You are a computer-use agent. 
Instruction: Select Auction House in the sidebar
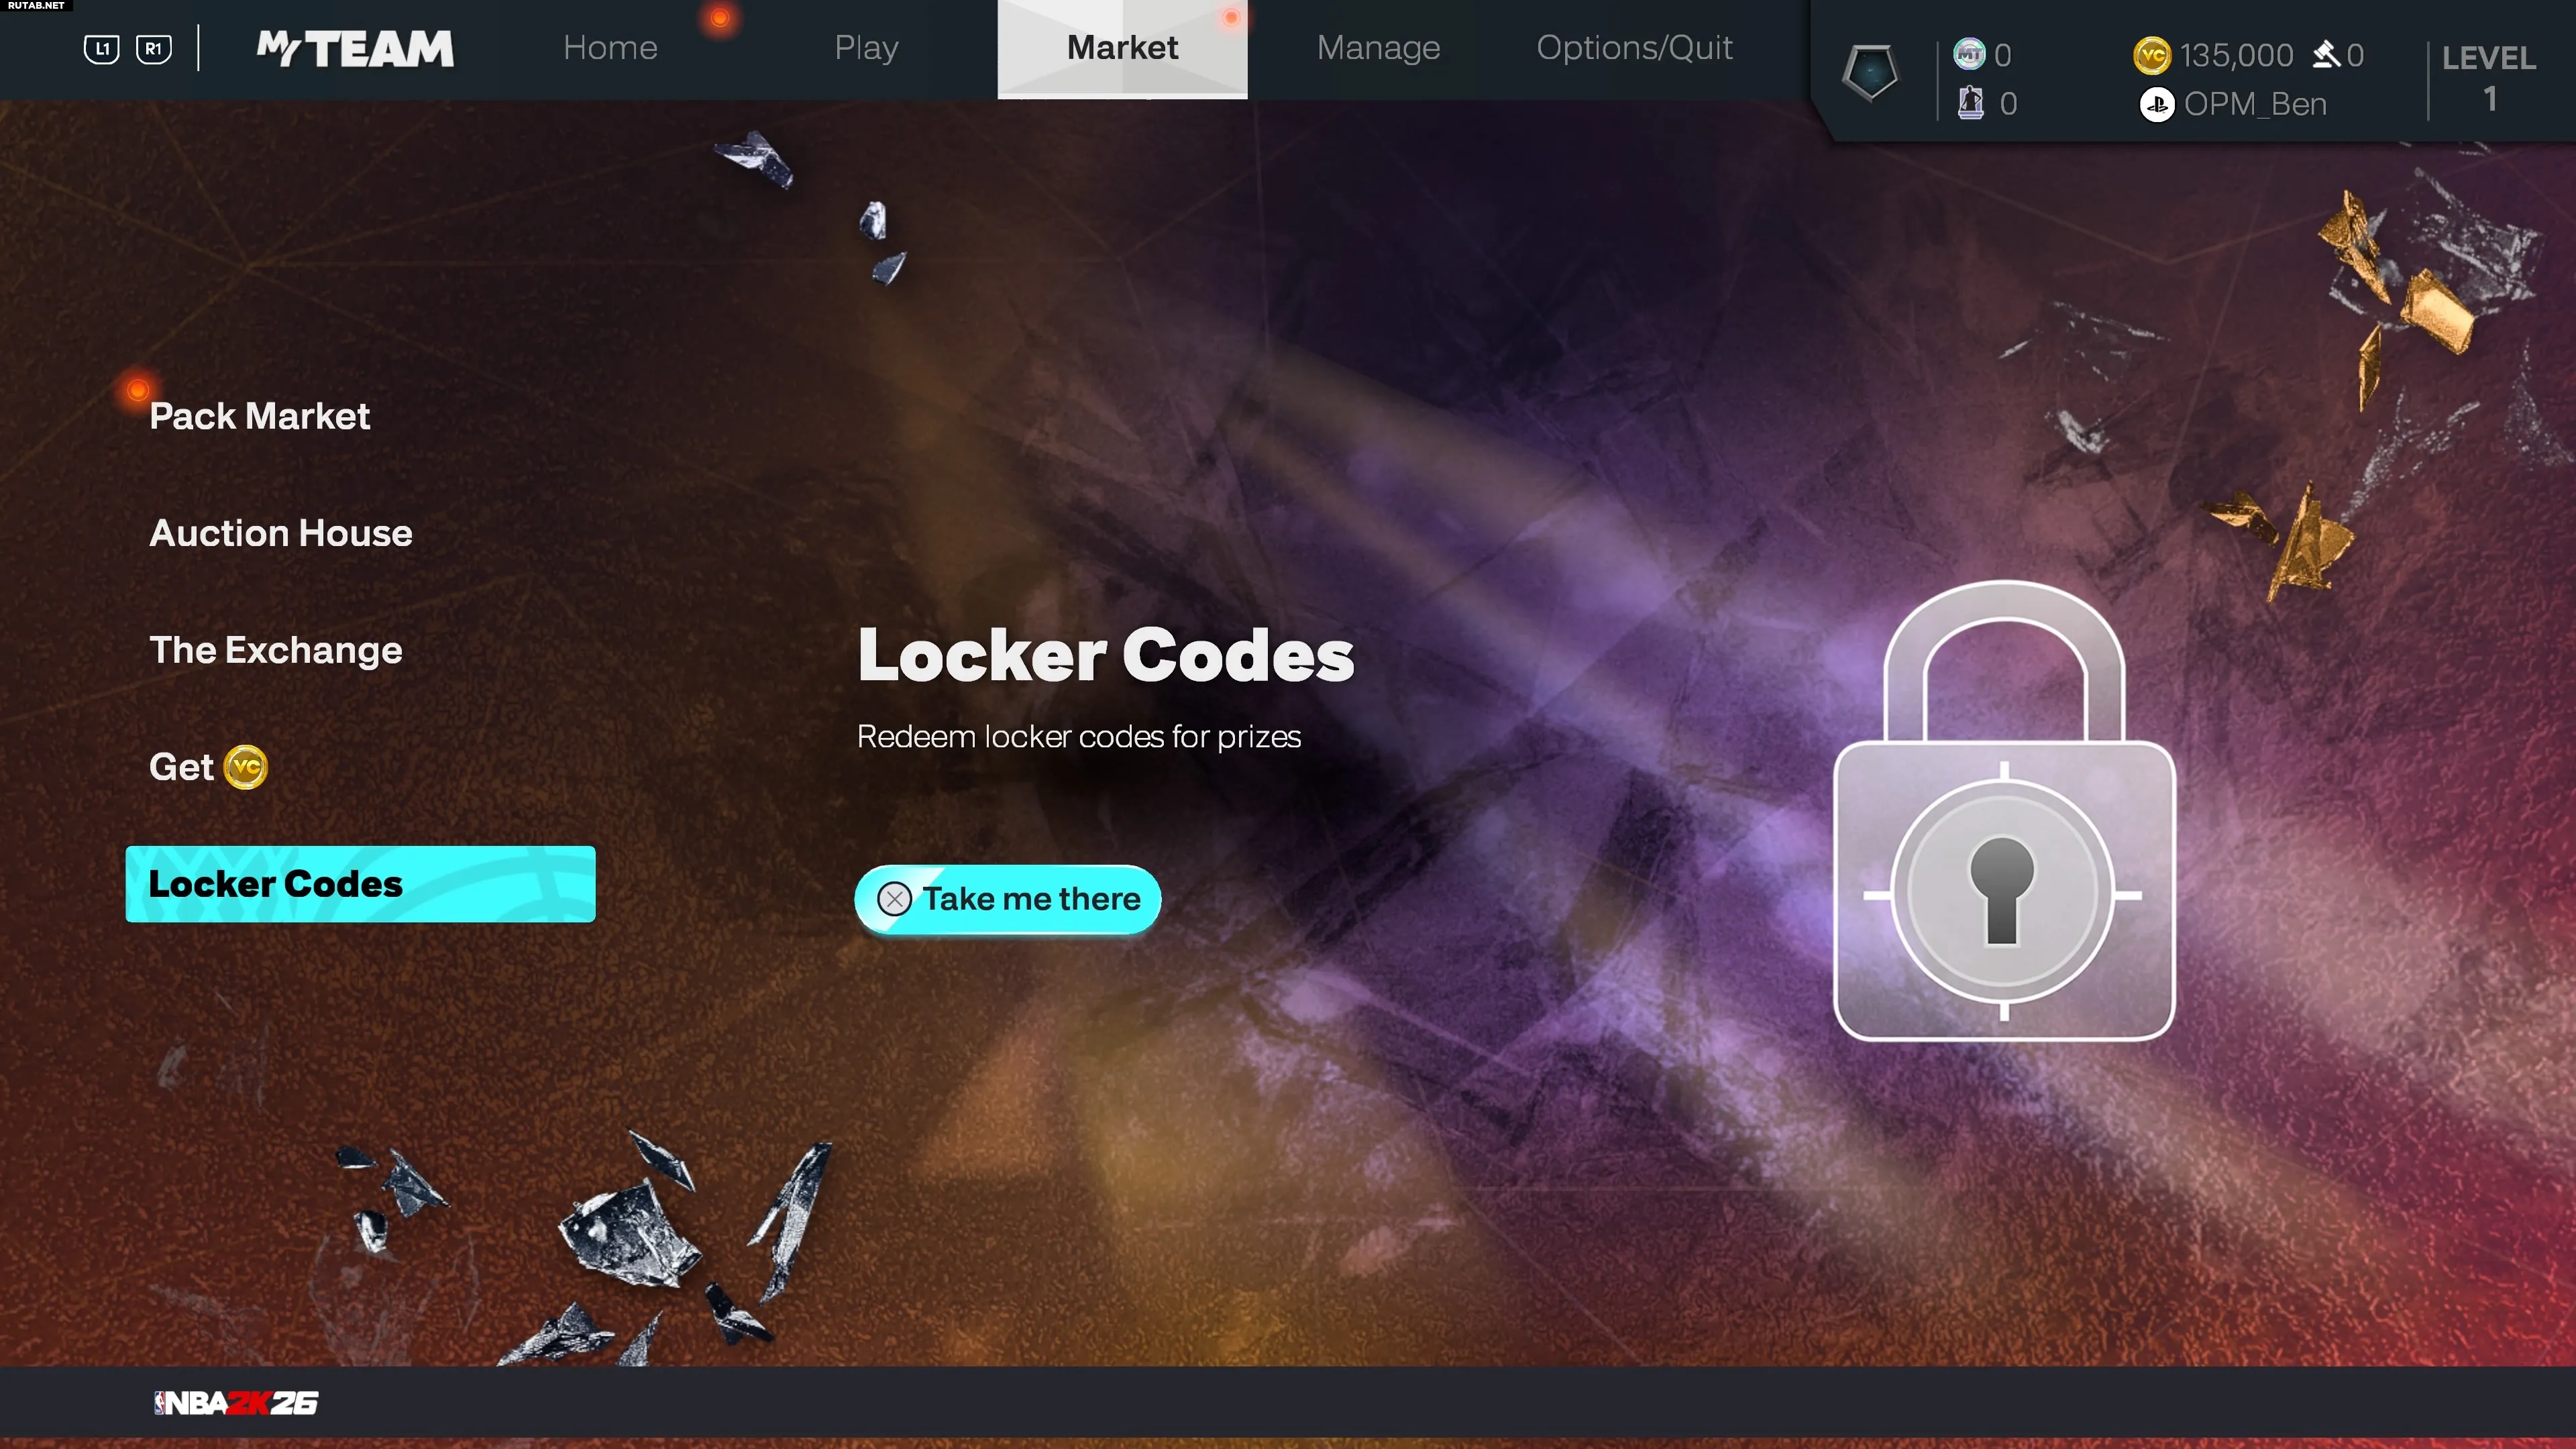pos(280,533)
